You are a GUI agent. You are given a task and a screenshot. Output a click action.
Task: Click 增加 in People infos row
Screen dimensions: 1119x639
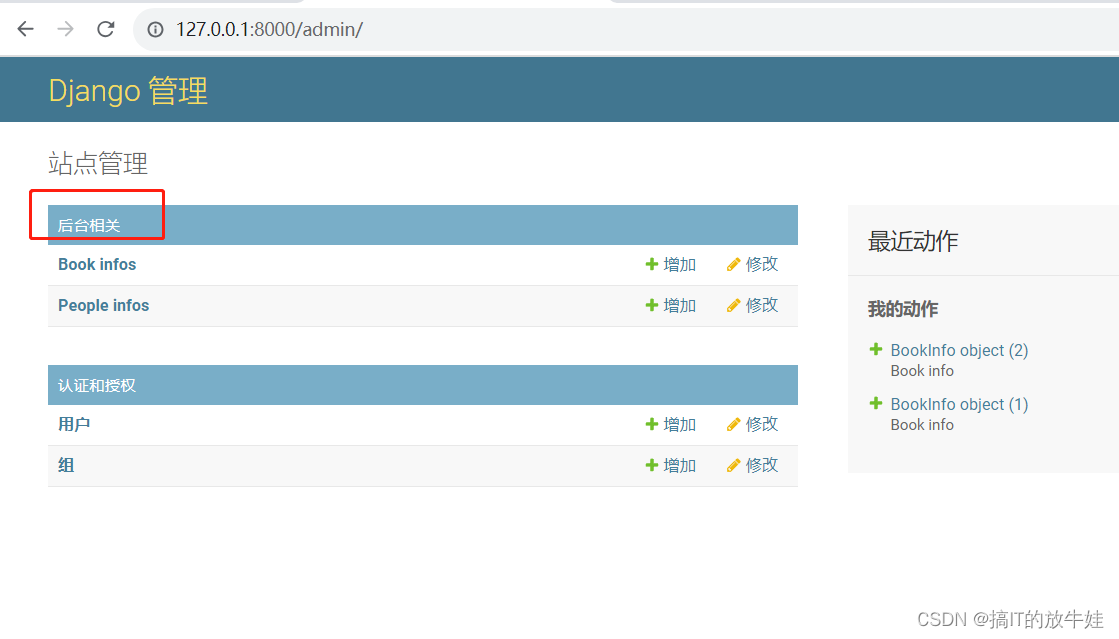tap(671, 306)
